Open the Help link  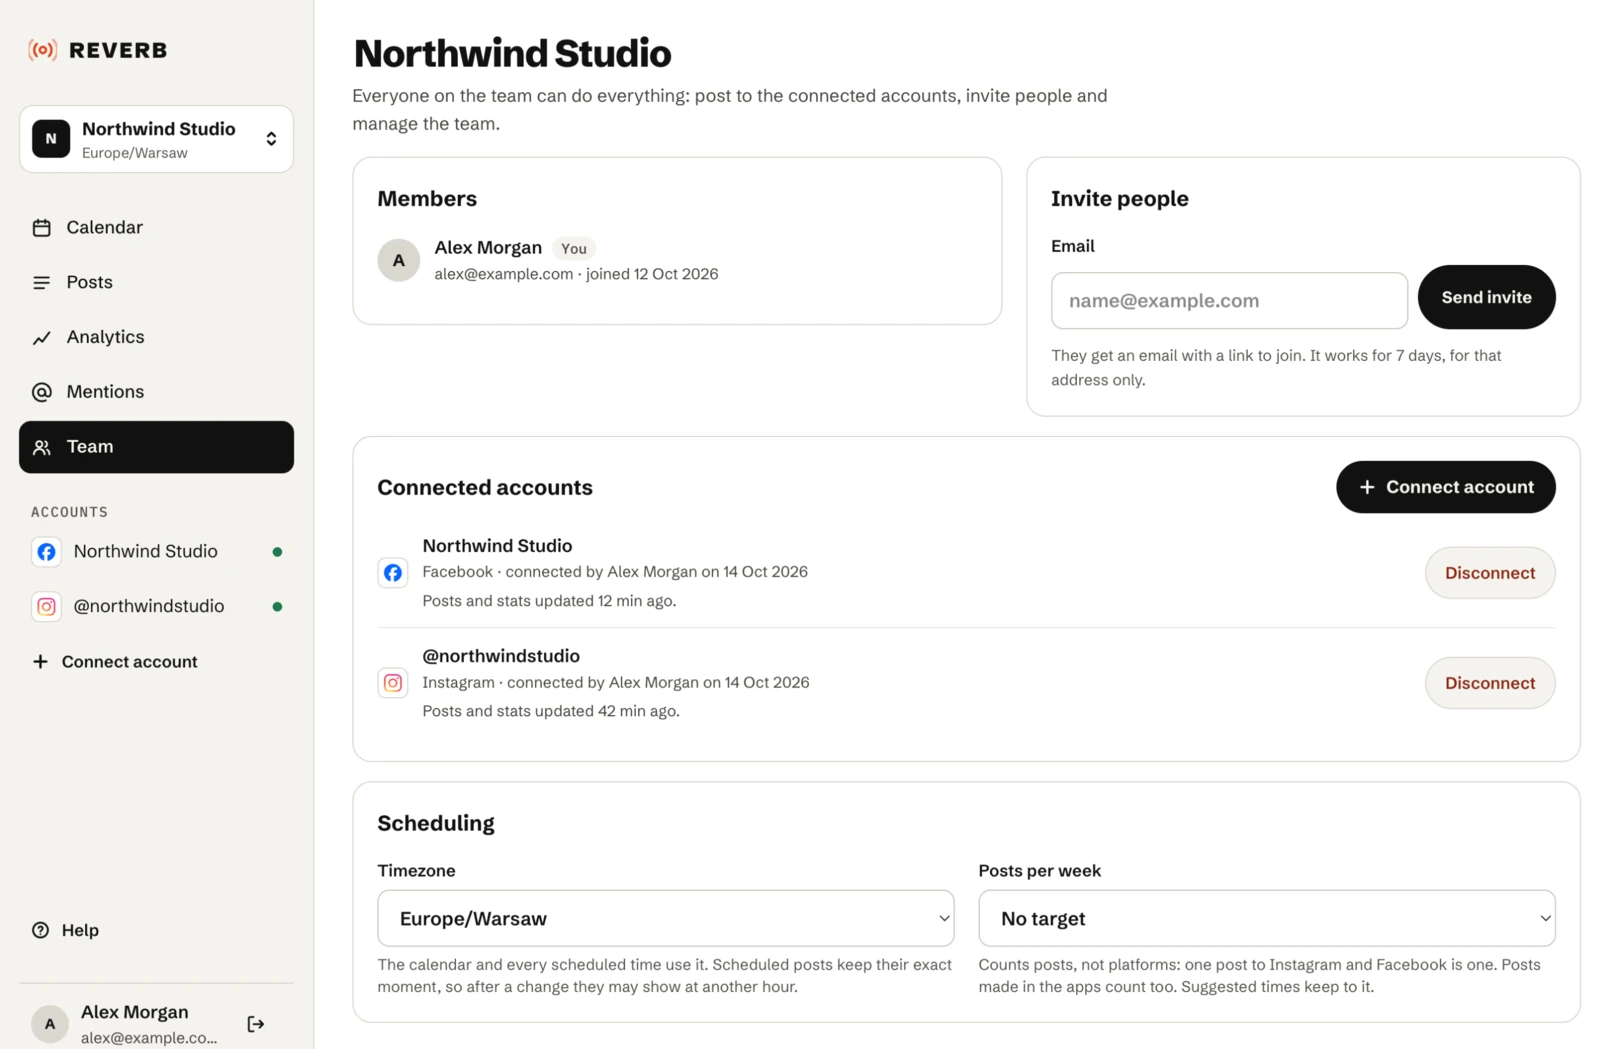[x=65, y=931]
